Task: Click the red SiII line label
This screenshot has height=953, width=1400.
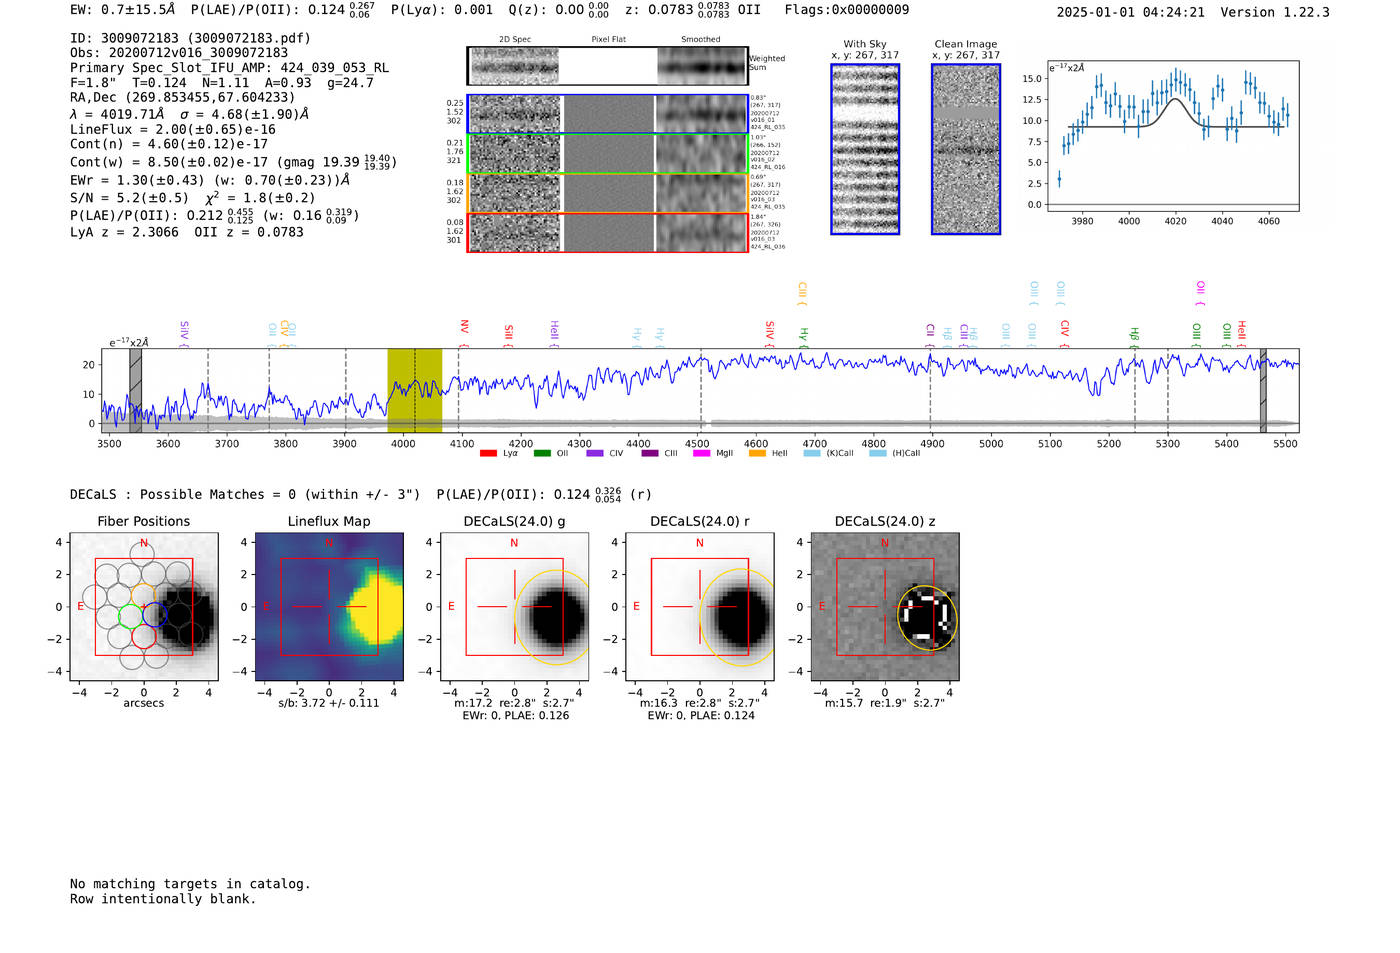Action: point(508,334)
